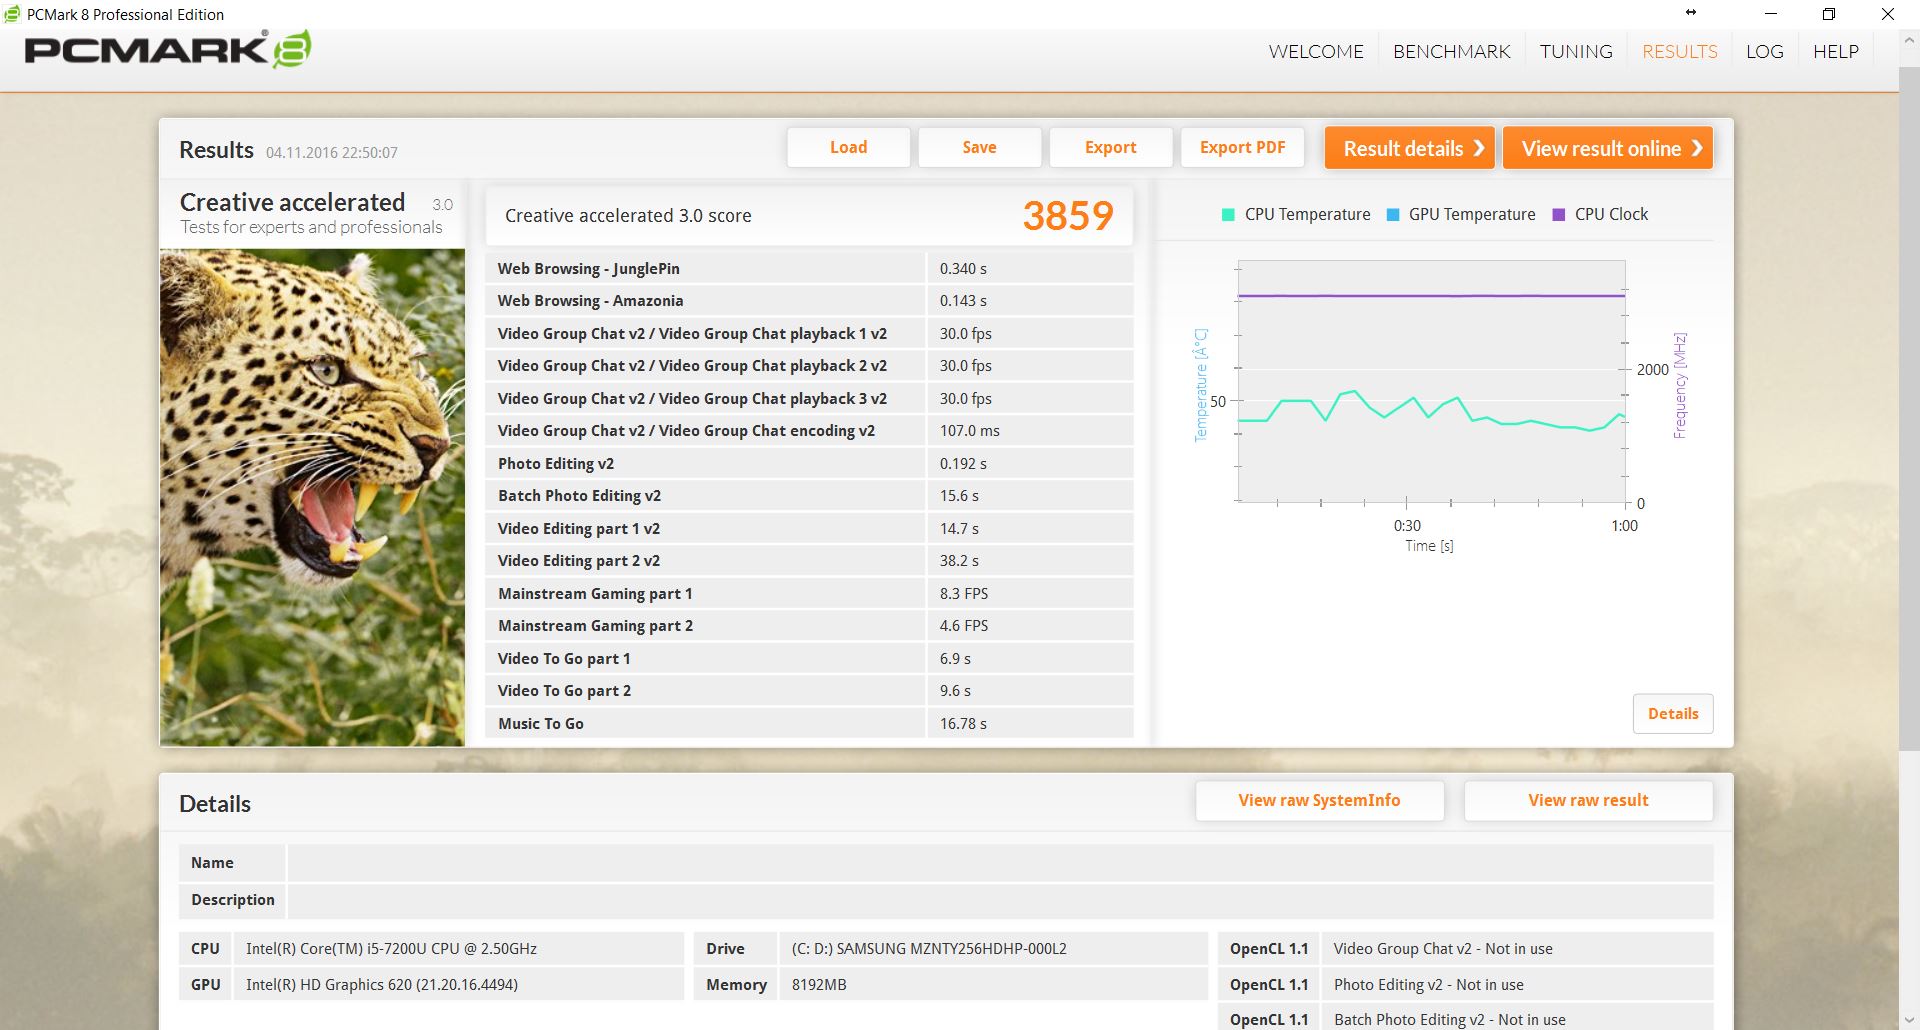Click Video Group Chat v2 - Not in use
Screen dimensions: 1920x1030
pyautogui.click(x=1443, y=949)
